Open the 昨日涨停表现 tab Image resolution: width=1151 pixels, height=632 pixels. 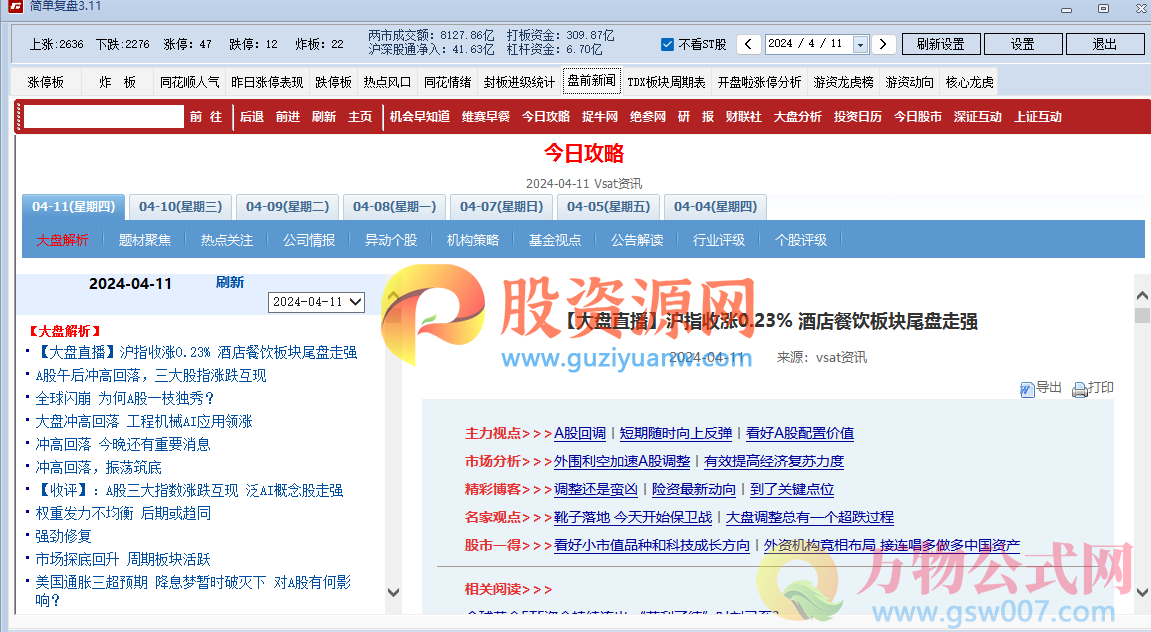[267, 82]
